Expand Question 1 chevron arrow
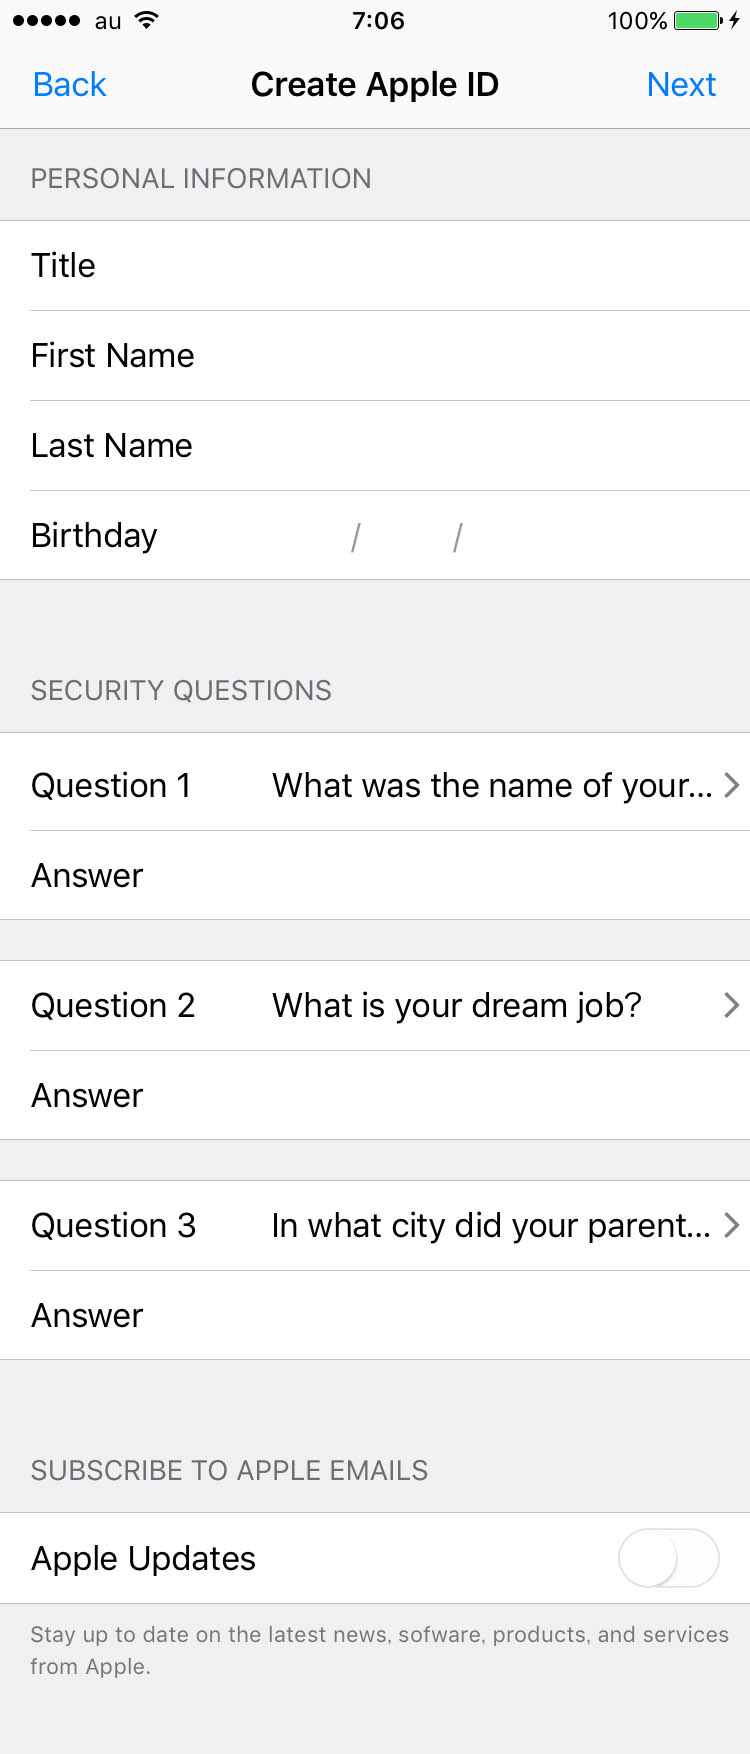Screen dimensions: 750x1754 731,785
